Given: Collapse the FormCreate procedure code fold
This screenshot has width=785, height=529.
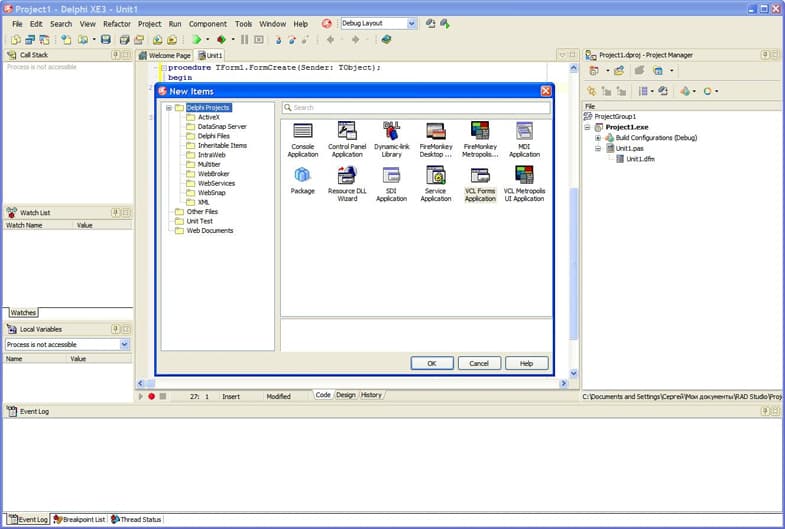Looking at the screenshot, I should (x=163, y=68).
